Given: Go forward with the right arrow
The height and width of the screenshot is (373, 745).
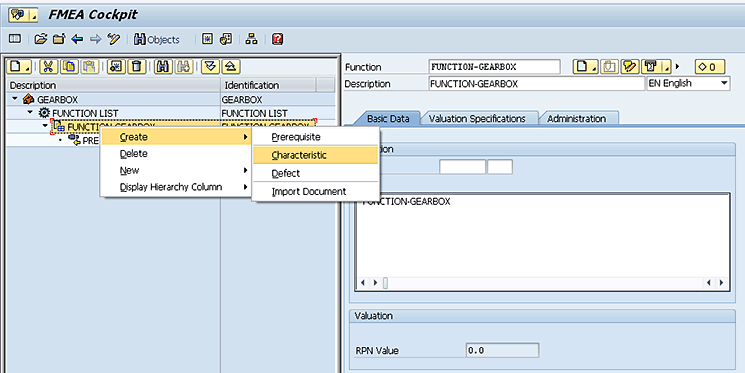Looking at the screenshot, I should tap(96, 39).
